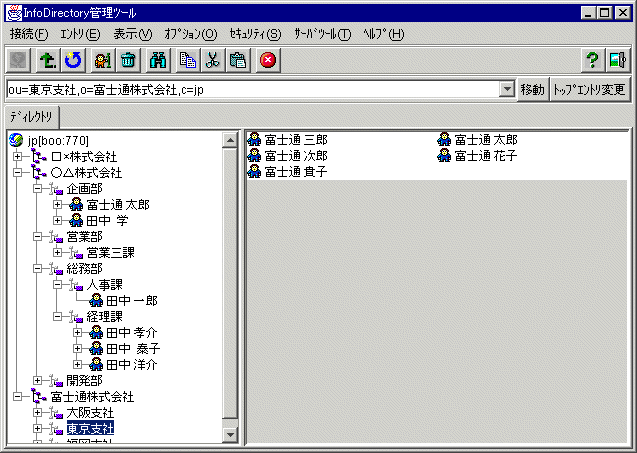Open the 表示(V) menu

tap(133, 34)
